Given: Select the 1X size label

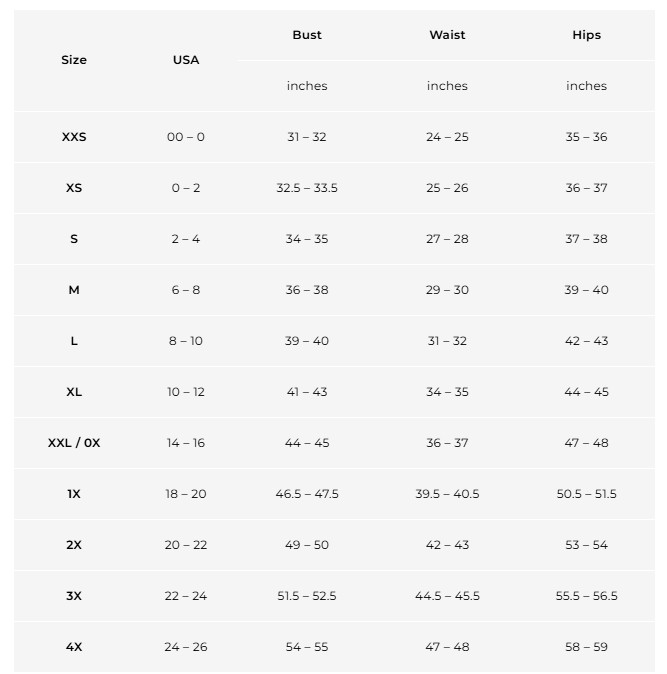Looking at the screenshot, I should pos(74,494).
